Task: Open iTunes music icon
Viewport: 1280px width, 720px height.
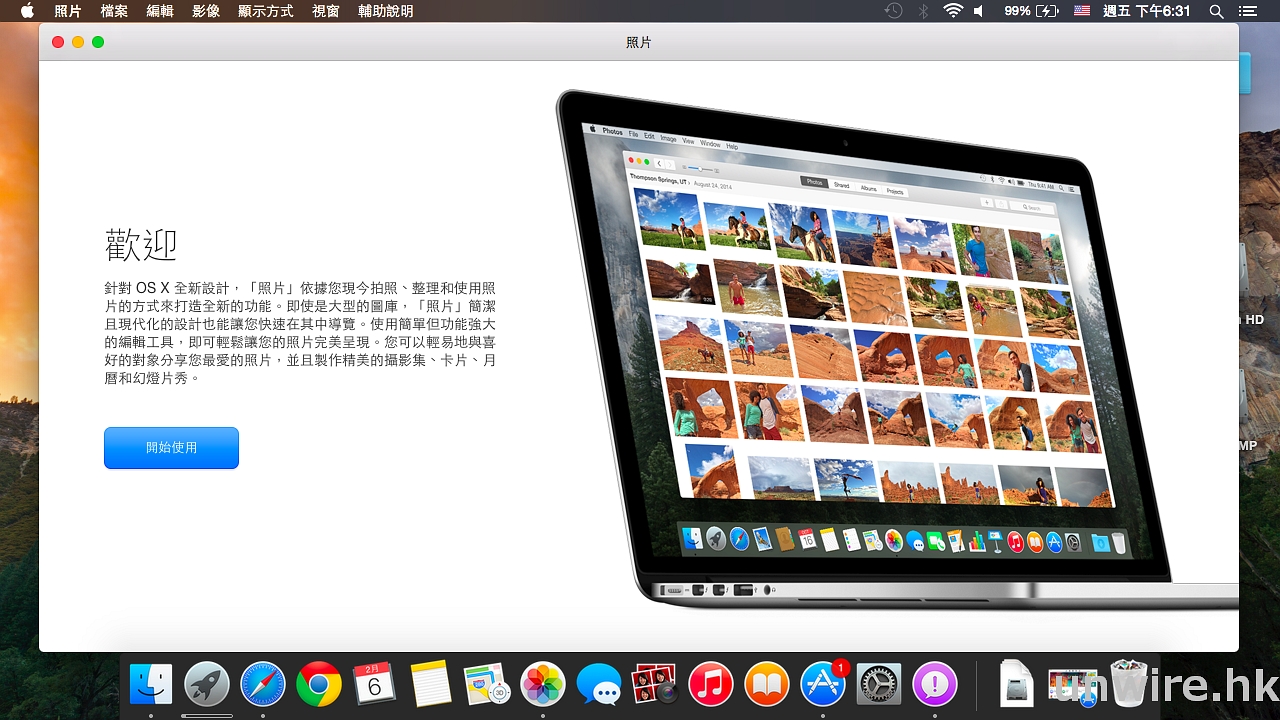Action: click(711, 685)
